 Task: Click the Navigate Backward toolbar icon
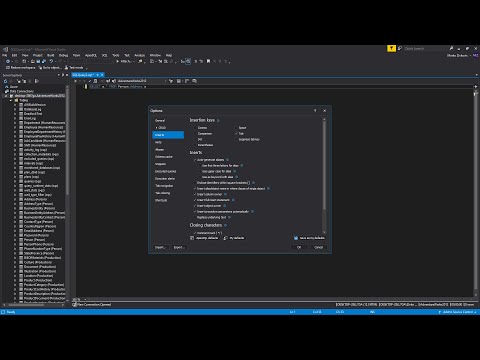(x=8, y=61)
